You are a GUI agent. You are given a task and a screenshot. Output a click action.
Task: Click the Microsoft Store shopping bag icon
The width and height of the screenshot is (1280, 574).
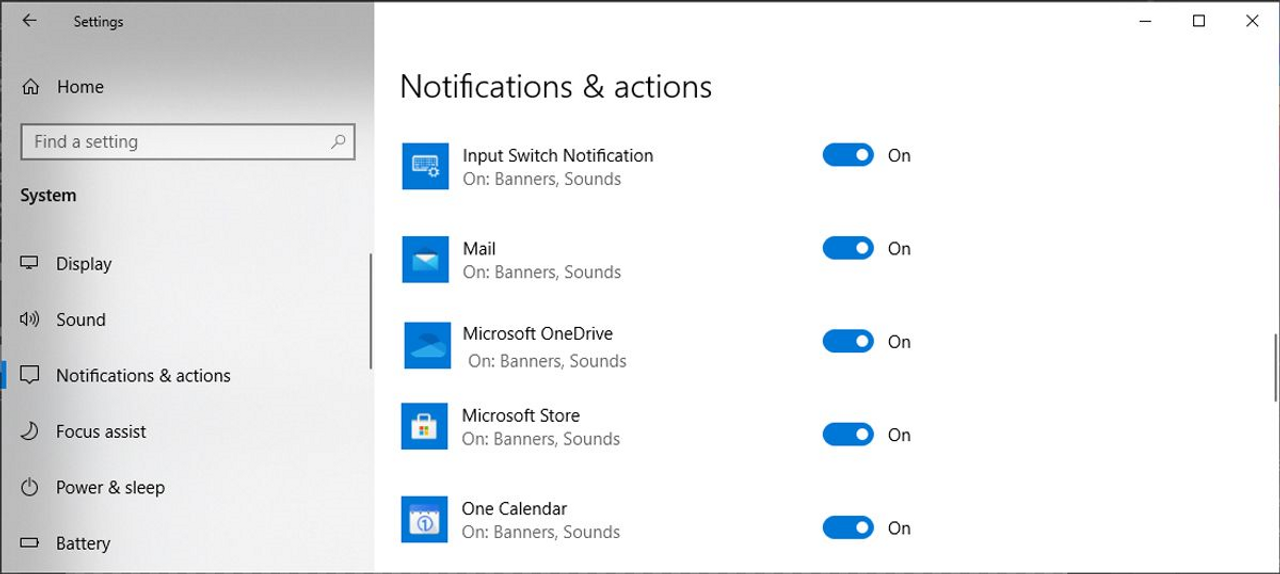[x=425, y=426]
